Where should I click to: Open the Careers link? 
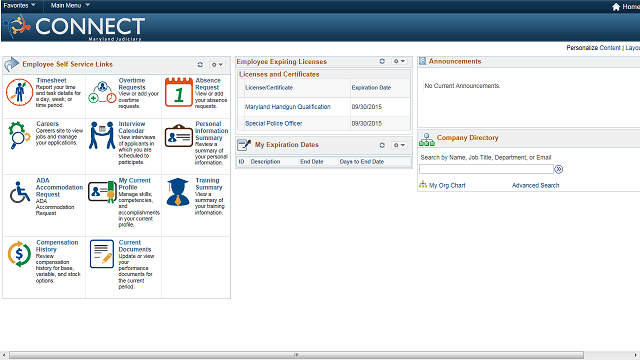tap(47, 124)
